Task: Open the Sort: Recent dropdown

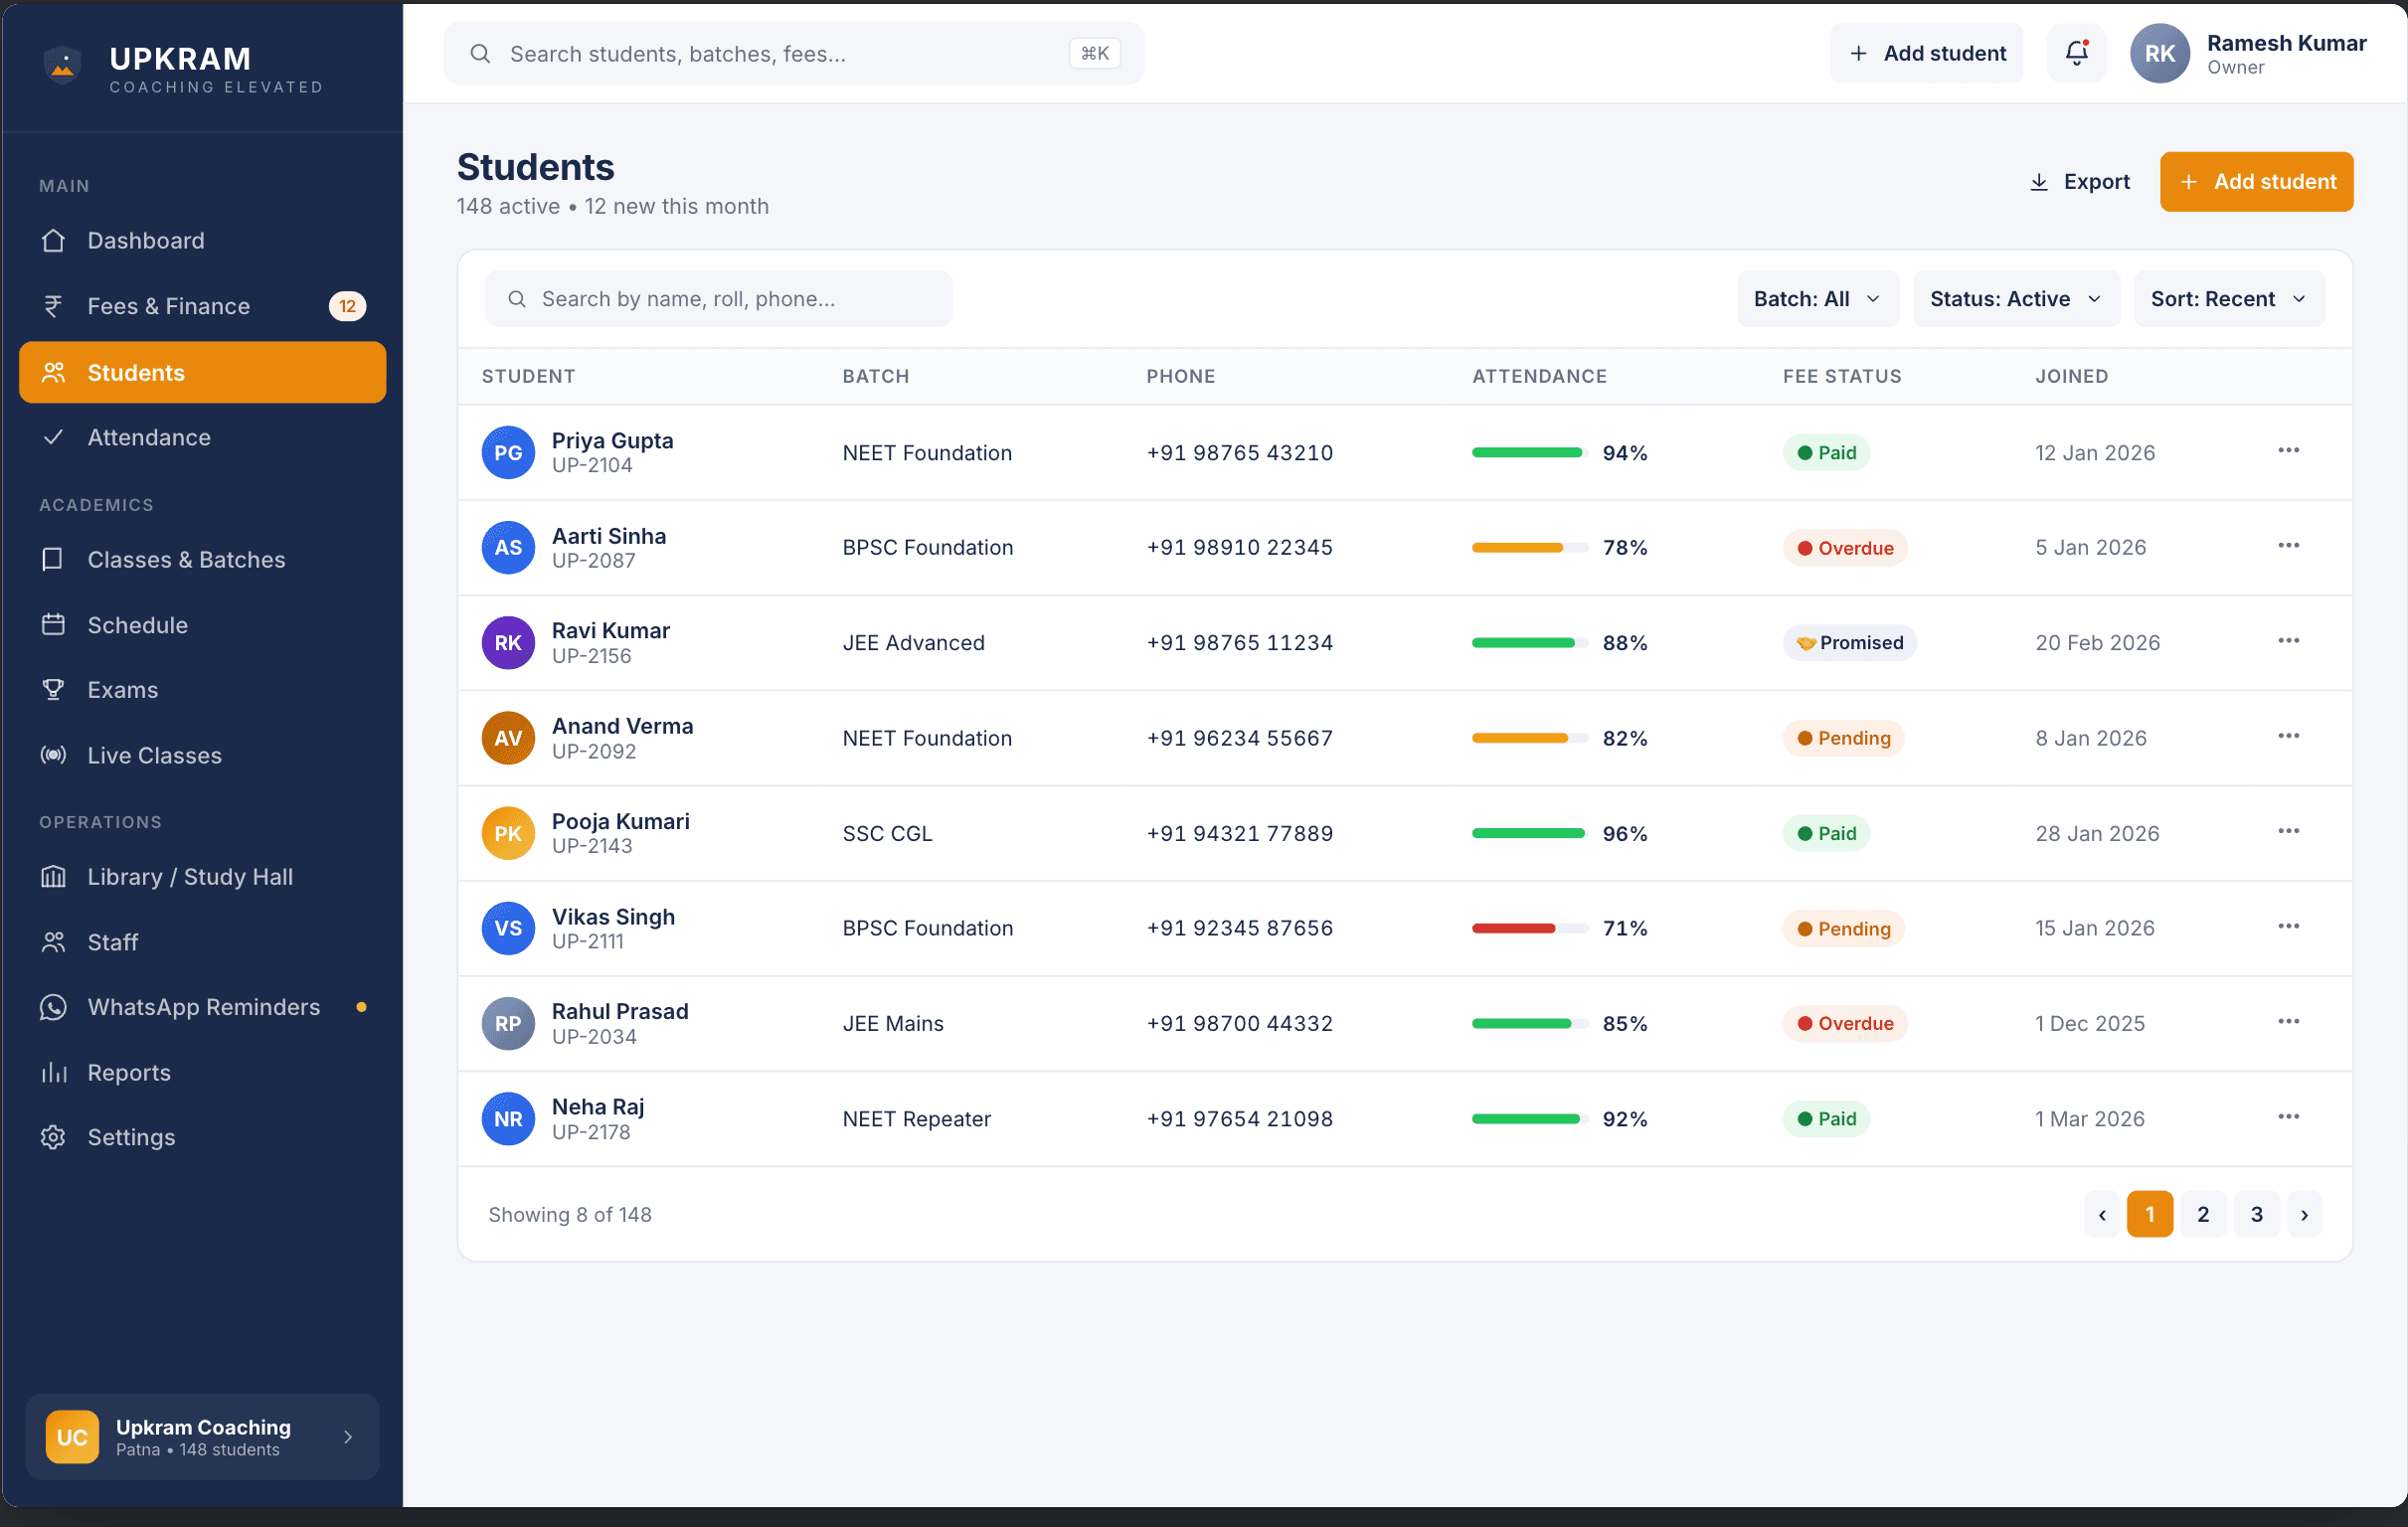Action: coord(2228,299)
